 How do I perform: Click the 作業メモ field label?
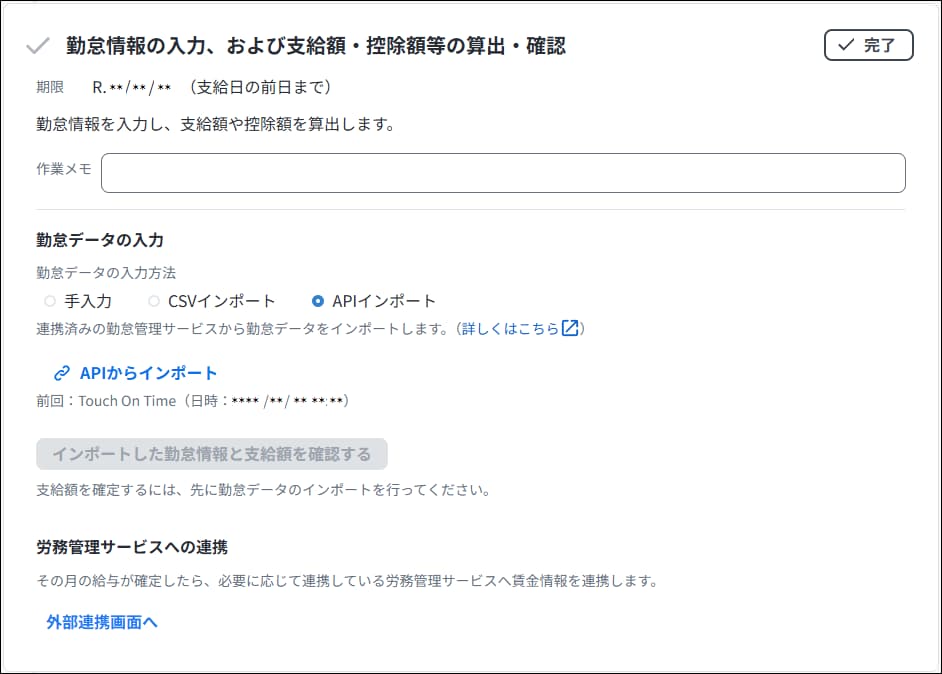(64, 169)
